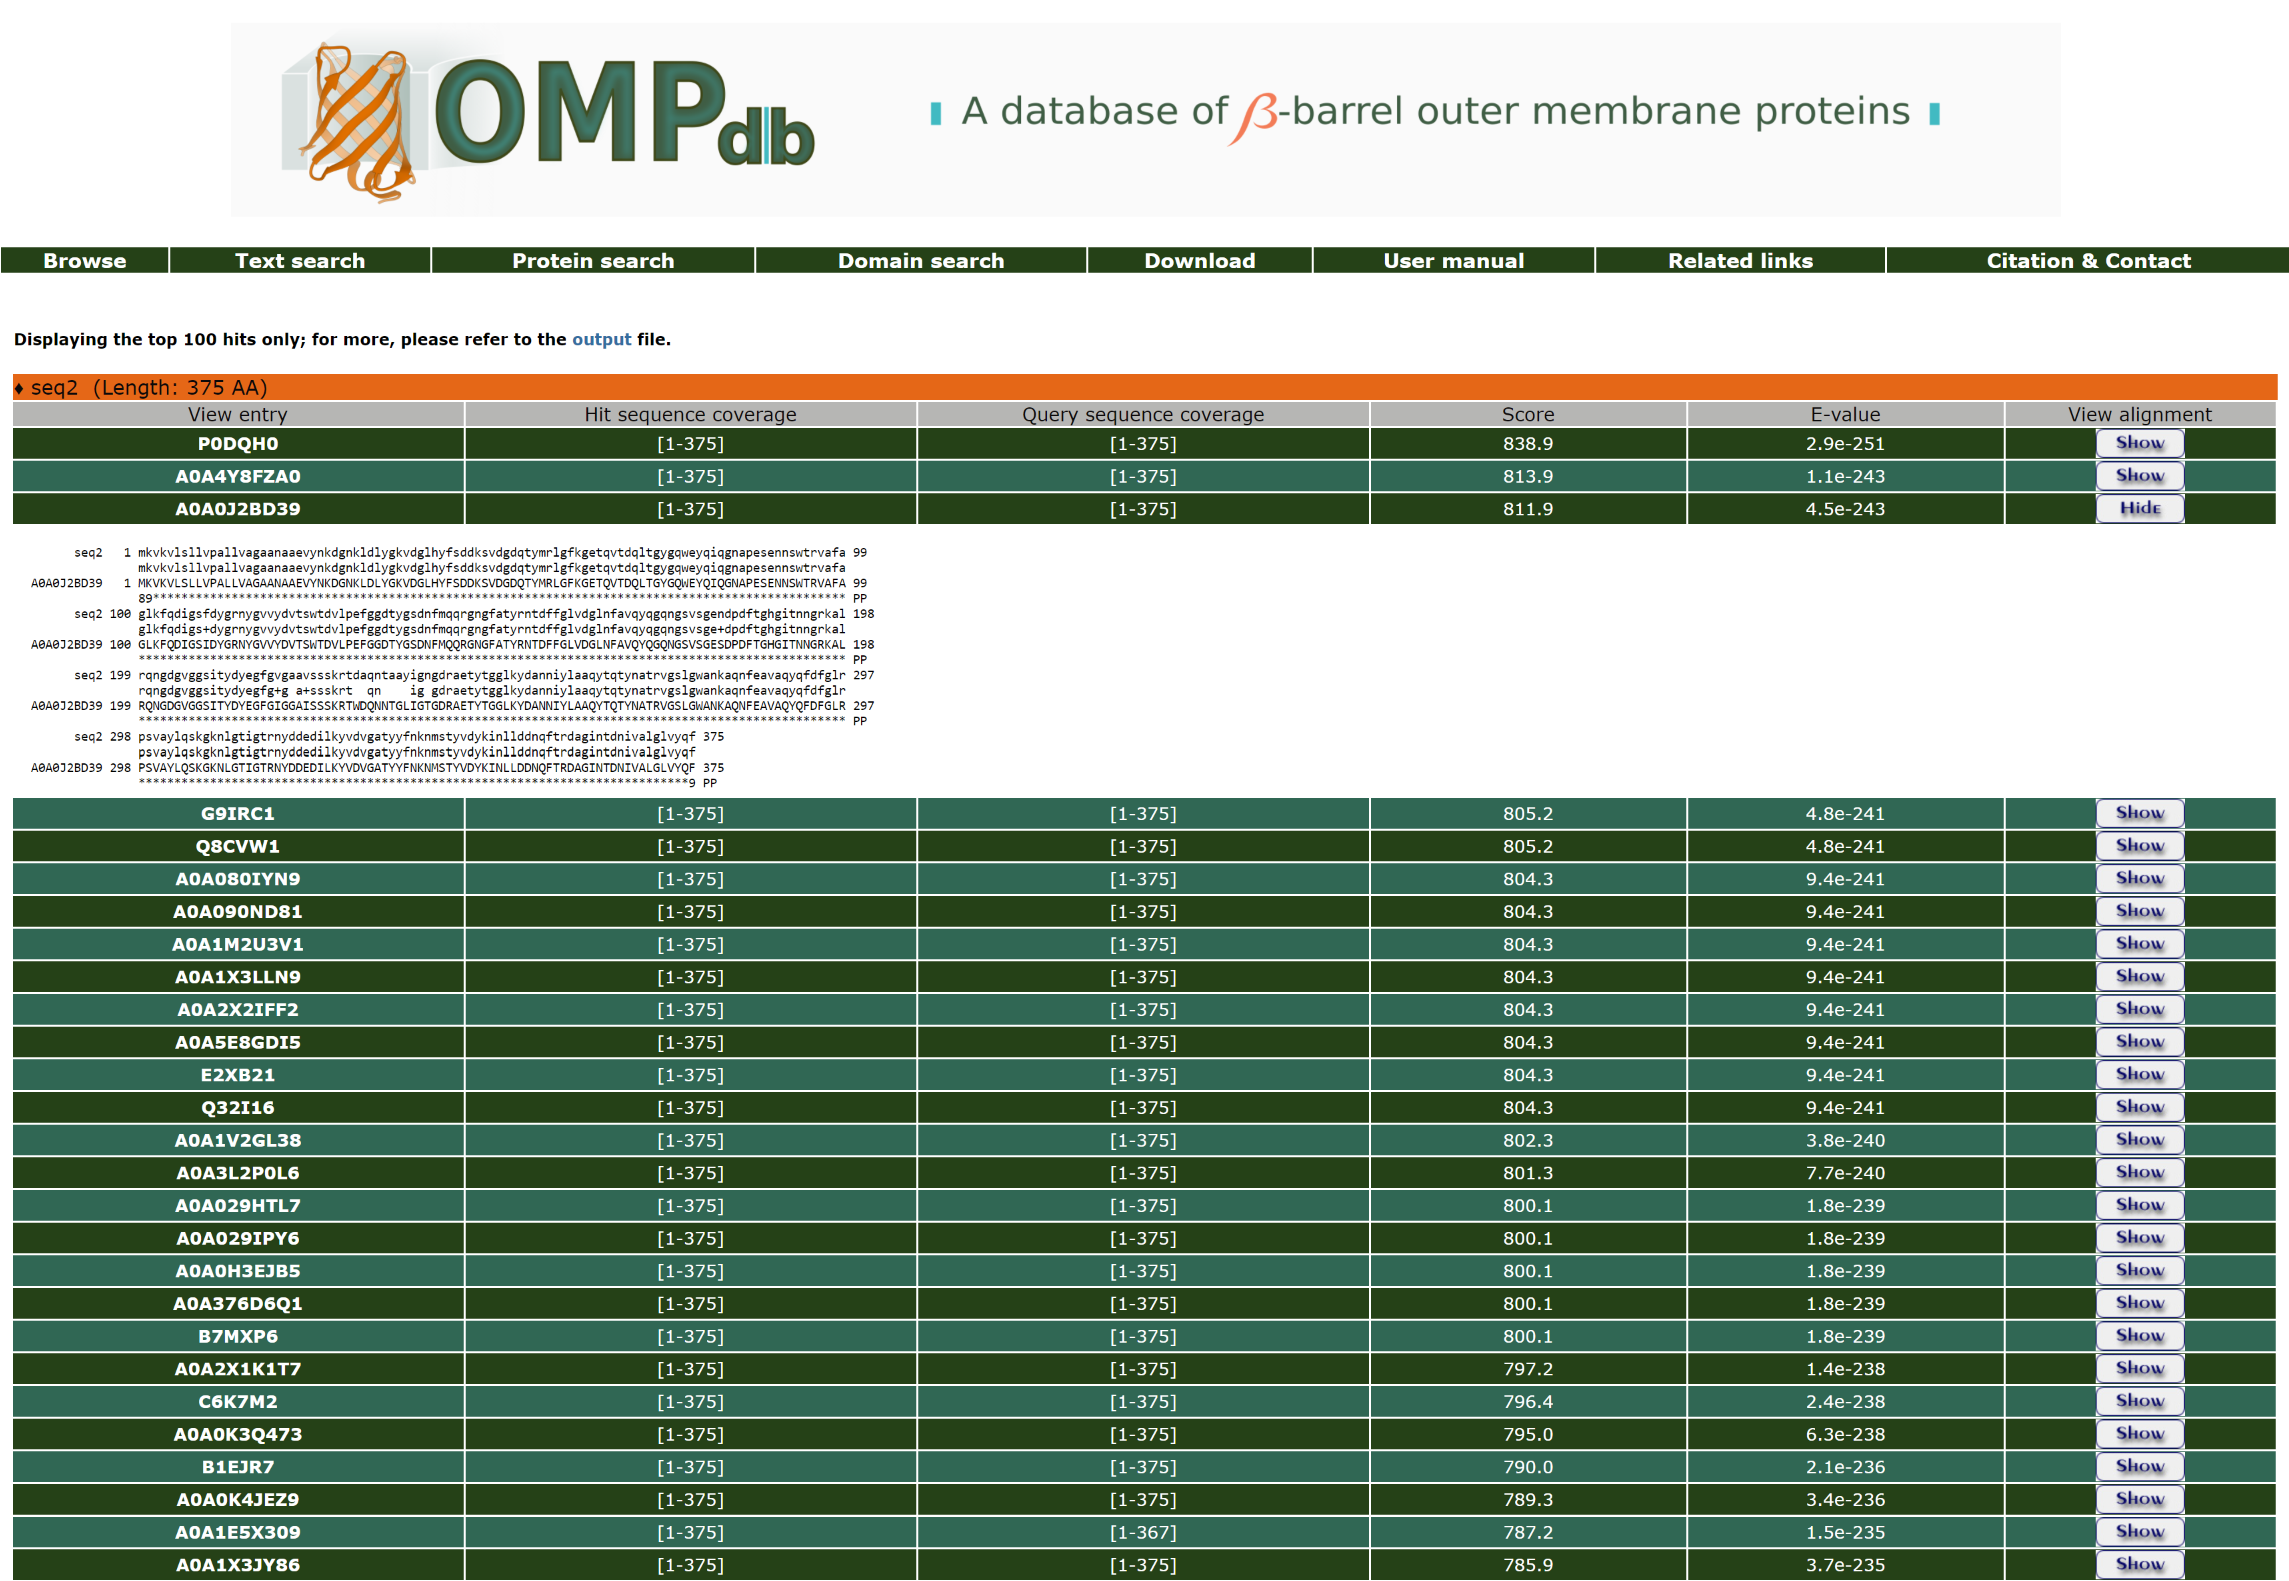
Task: Open entry P0DQH0
Action: pos(238,444)
